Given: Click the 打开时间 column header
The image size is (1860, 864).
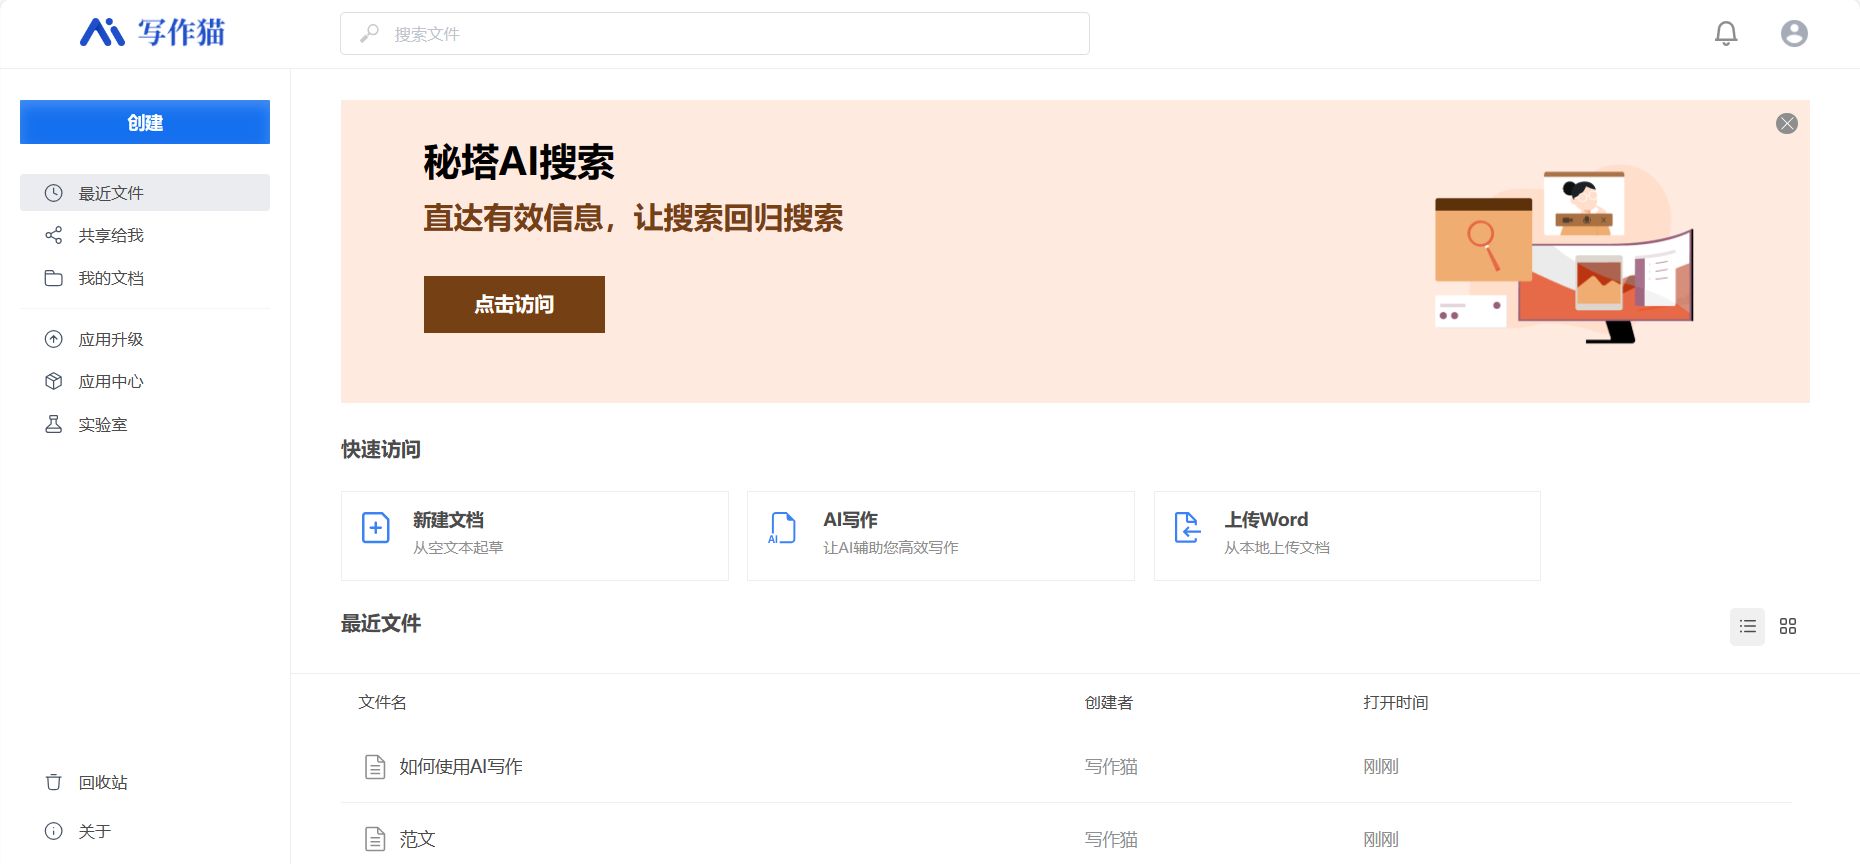Looking at the screenshot, I should tap(1395, 702).
